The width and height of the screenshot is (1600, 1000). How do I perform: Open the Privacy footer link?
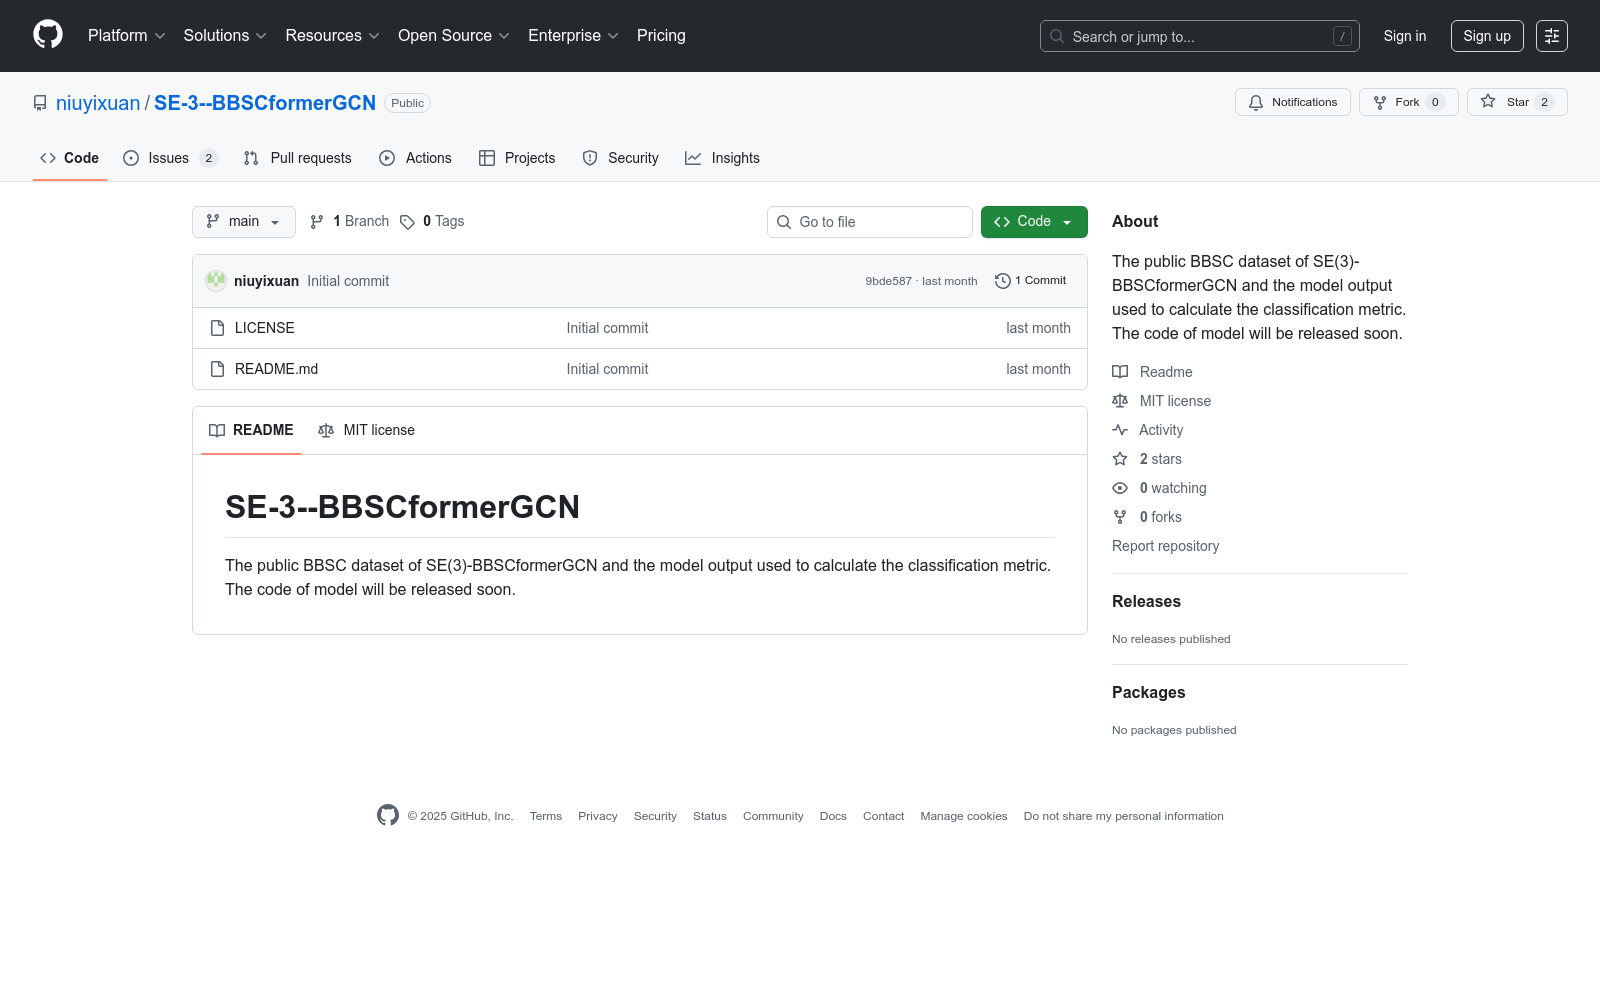pos(598,816)
